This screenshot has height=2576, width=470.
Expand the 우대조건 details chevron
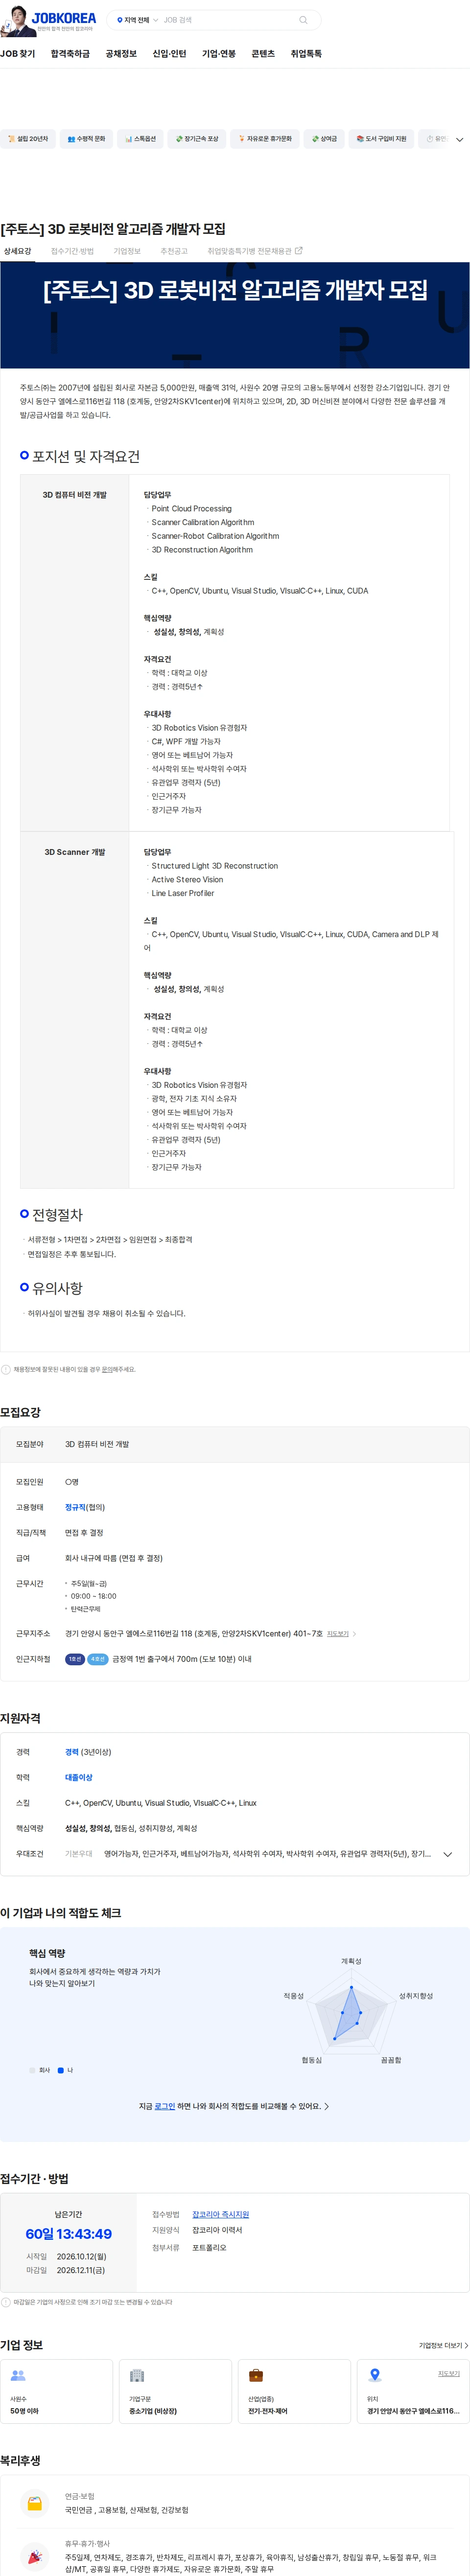(x=447, y=1854)
